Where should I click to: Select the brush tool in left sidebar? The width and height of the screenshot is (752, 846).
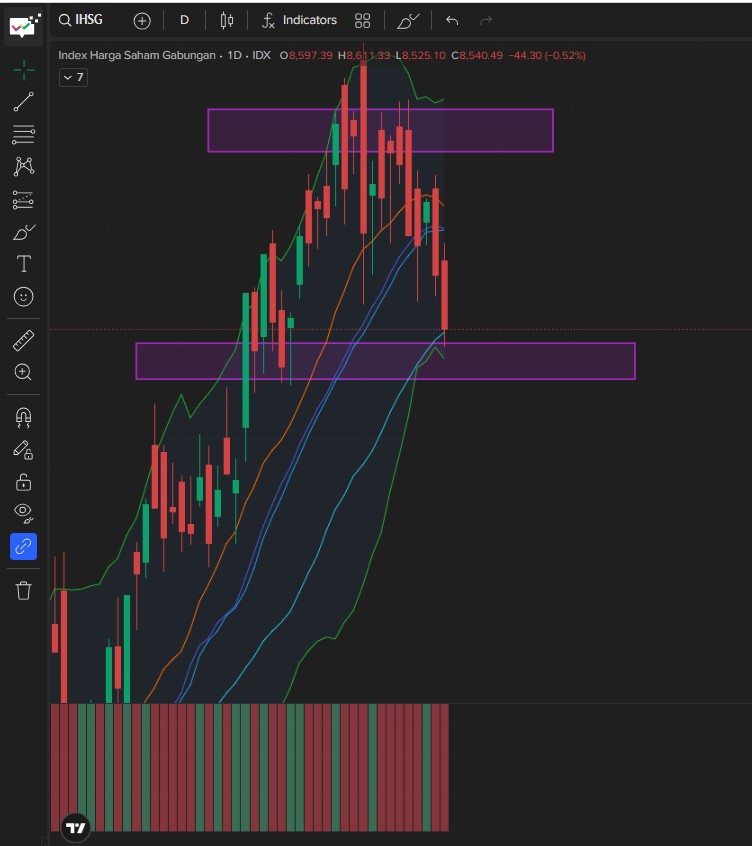pos(23,233)
